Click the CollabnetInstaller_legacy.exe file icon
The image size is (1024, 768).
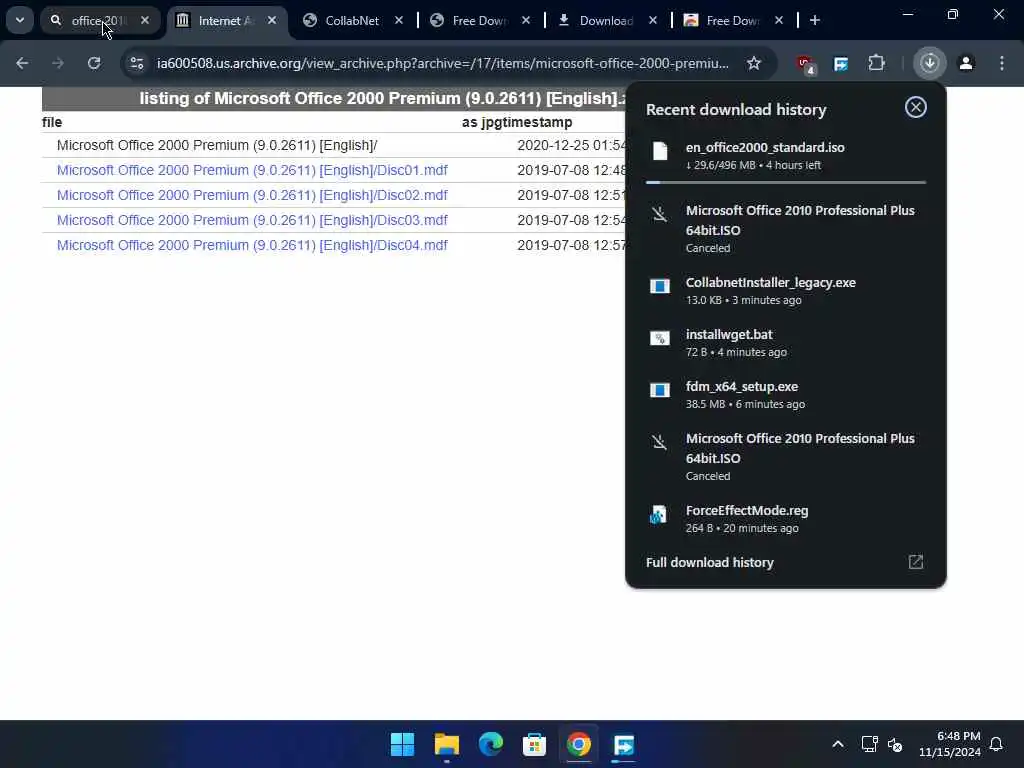[660, 286]
